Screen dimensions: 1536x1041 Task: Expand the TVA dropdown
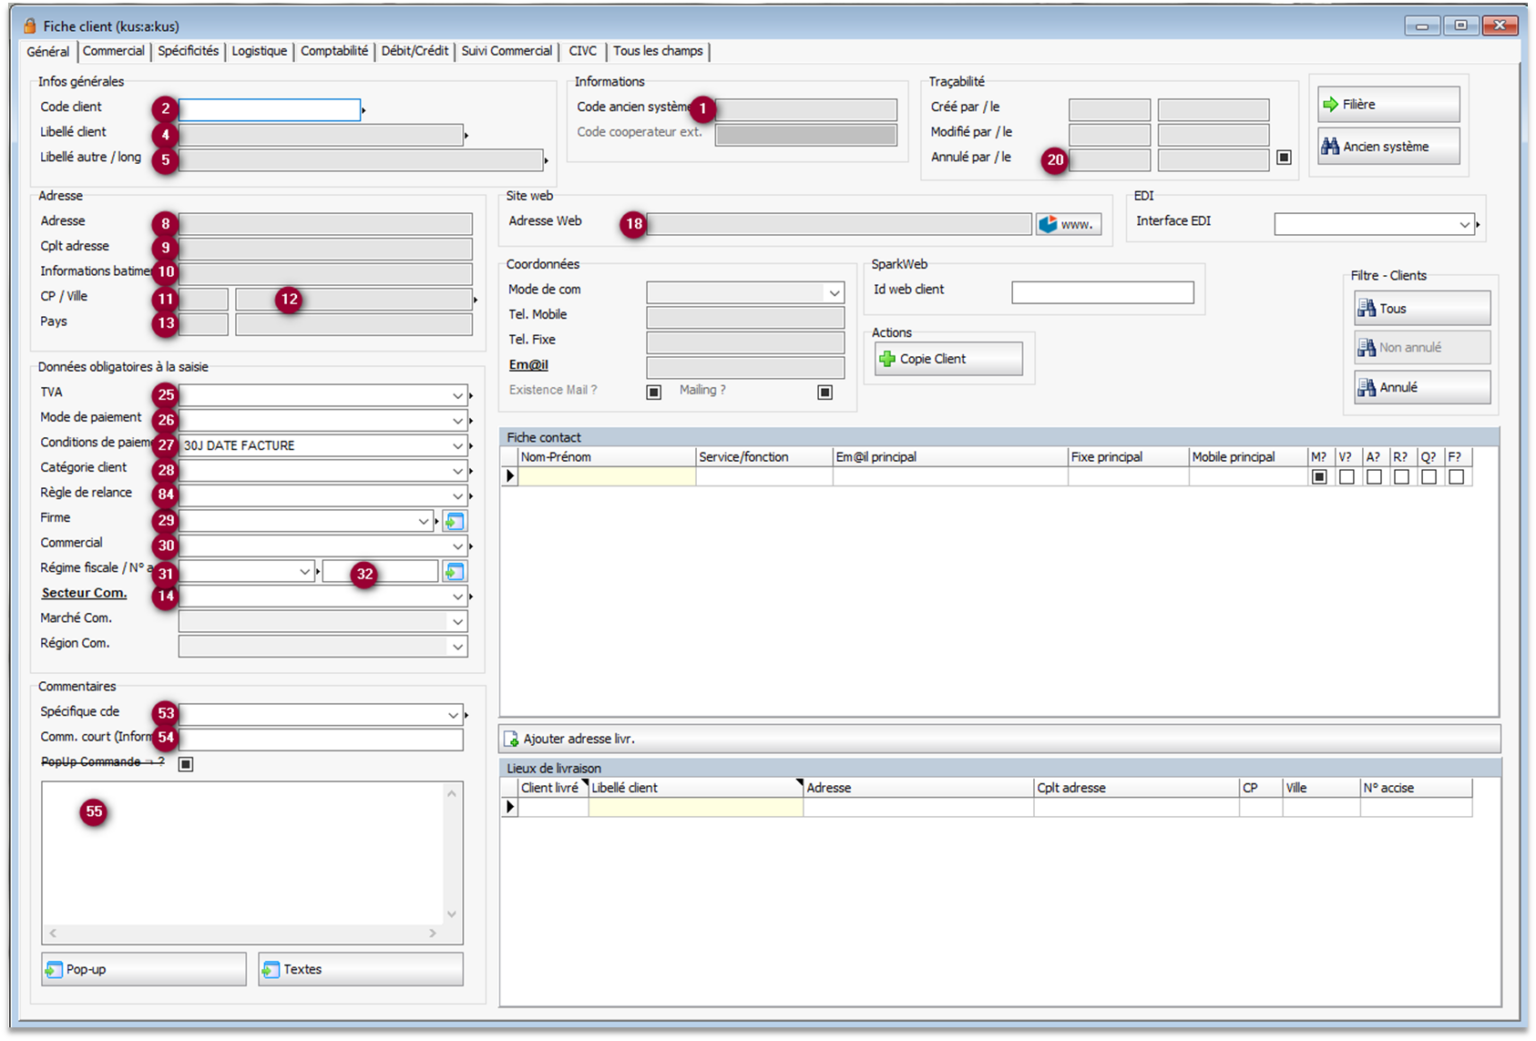click(x=457, y=396)
